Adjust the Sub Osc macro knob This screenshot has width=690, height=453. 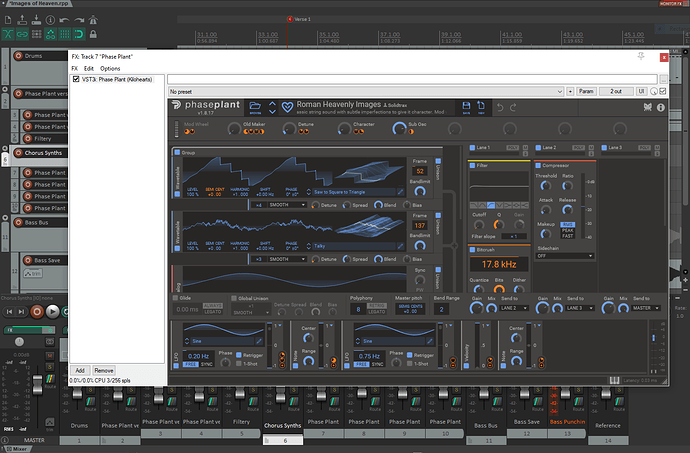tap(399, 128)
